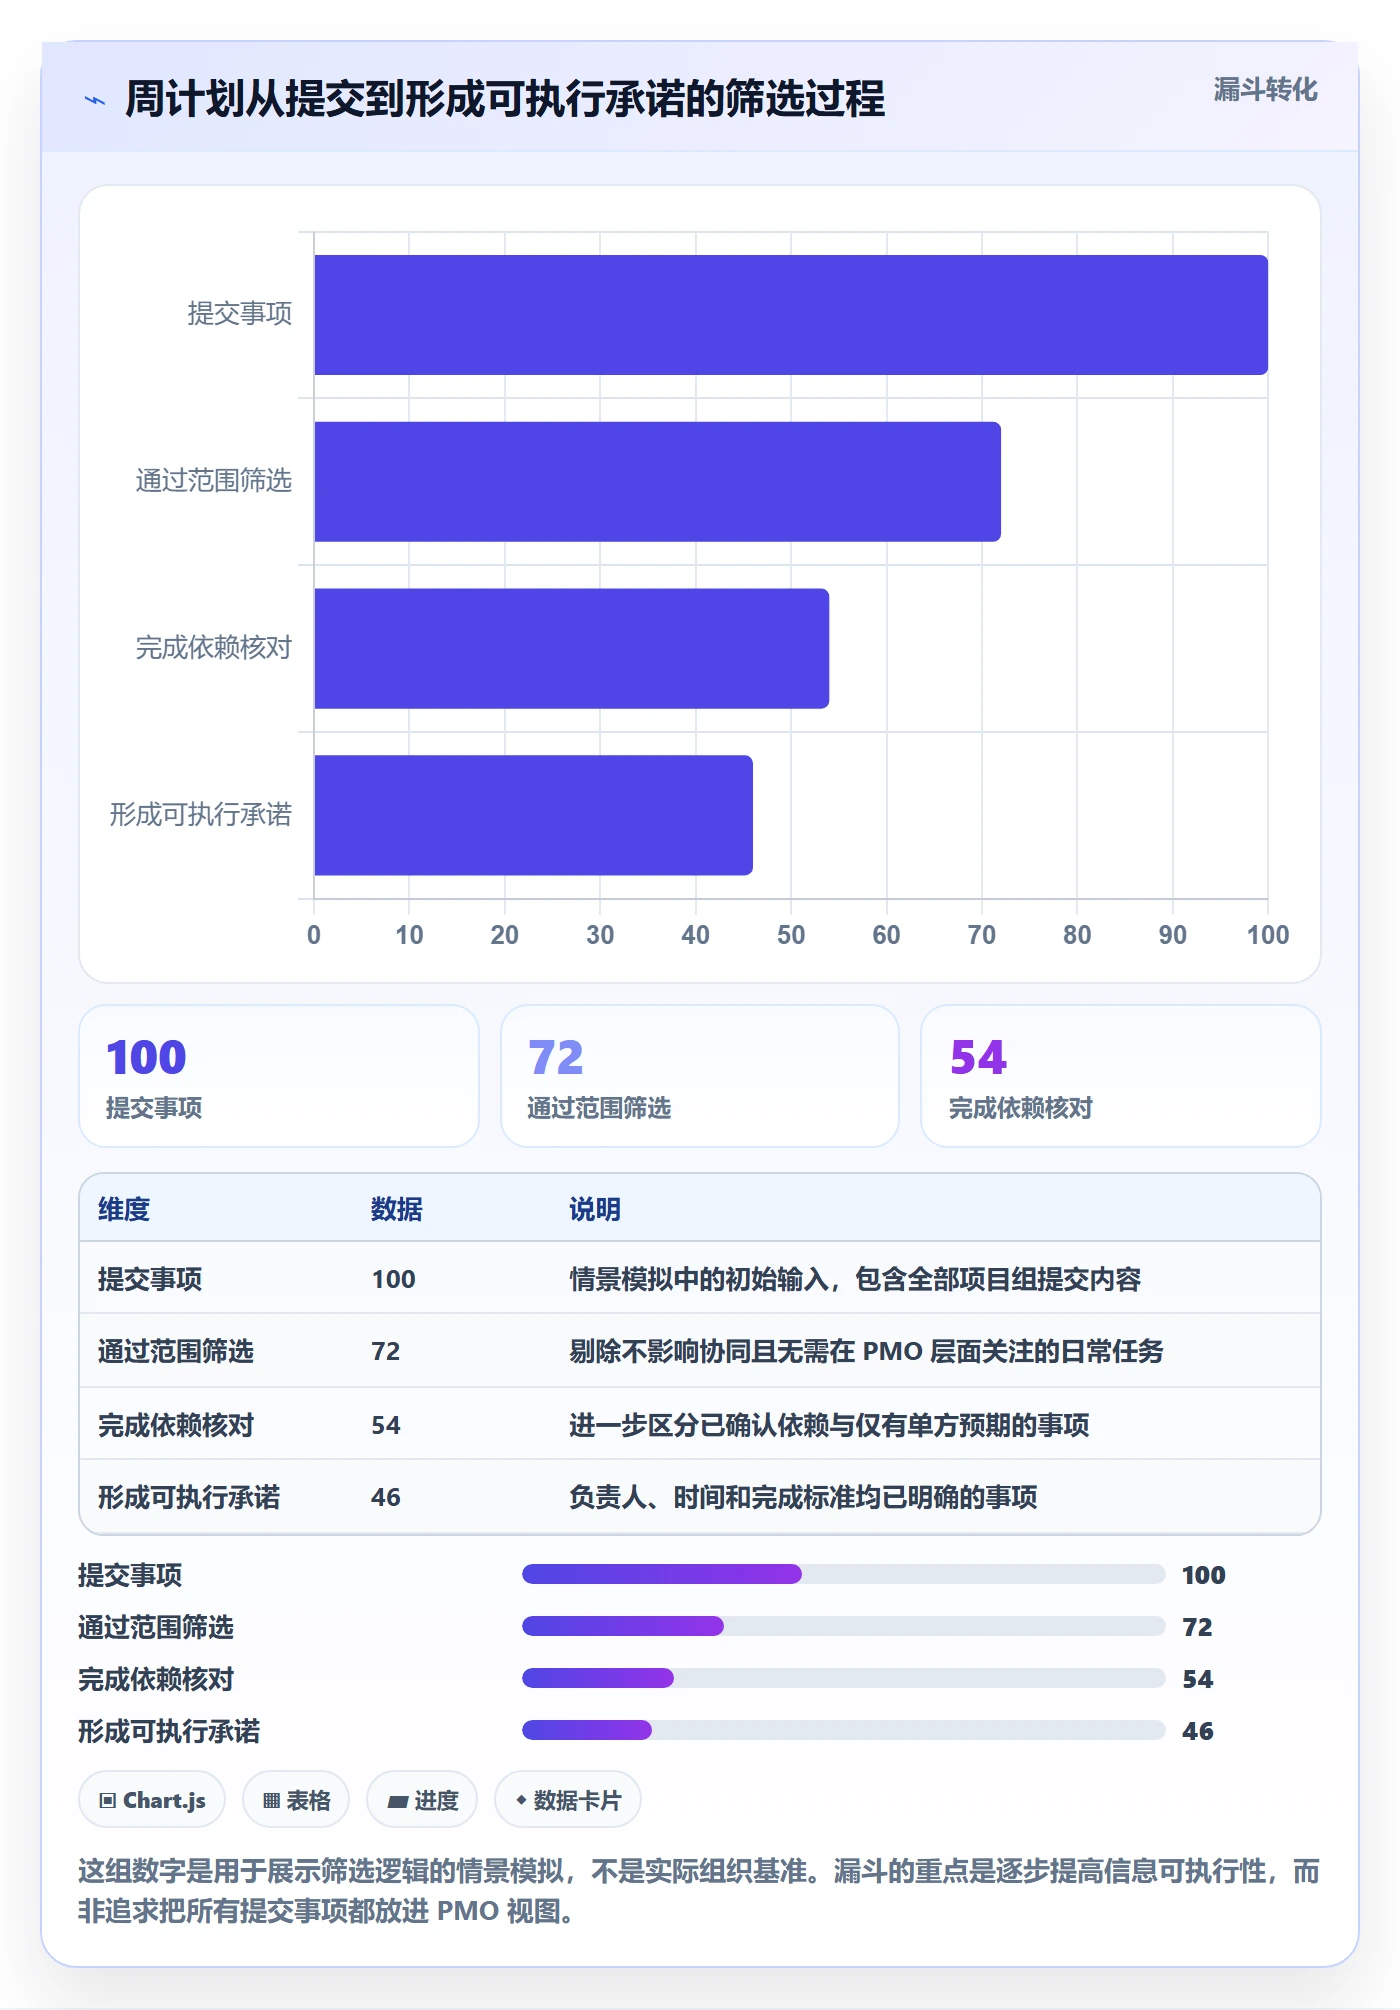Click the 提交事项 bar in the chart
Image resolution: width=1400 pixels, height=2010 pixels.
point(791,315)
